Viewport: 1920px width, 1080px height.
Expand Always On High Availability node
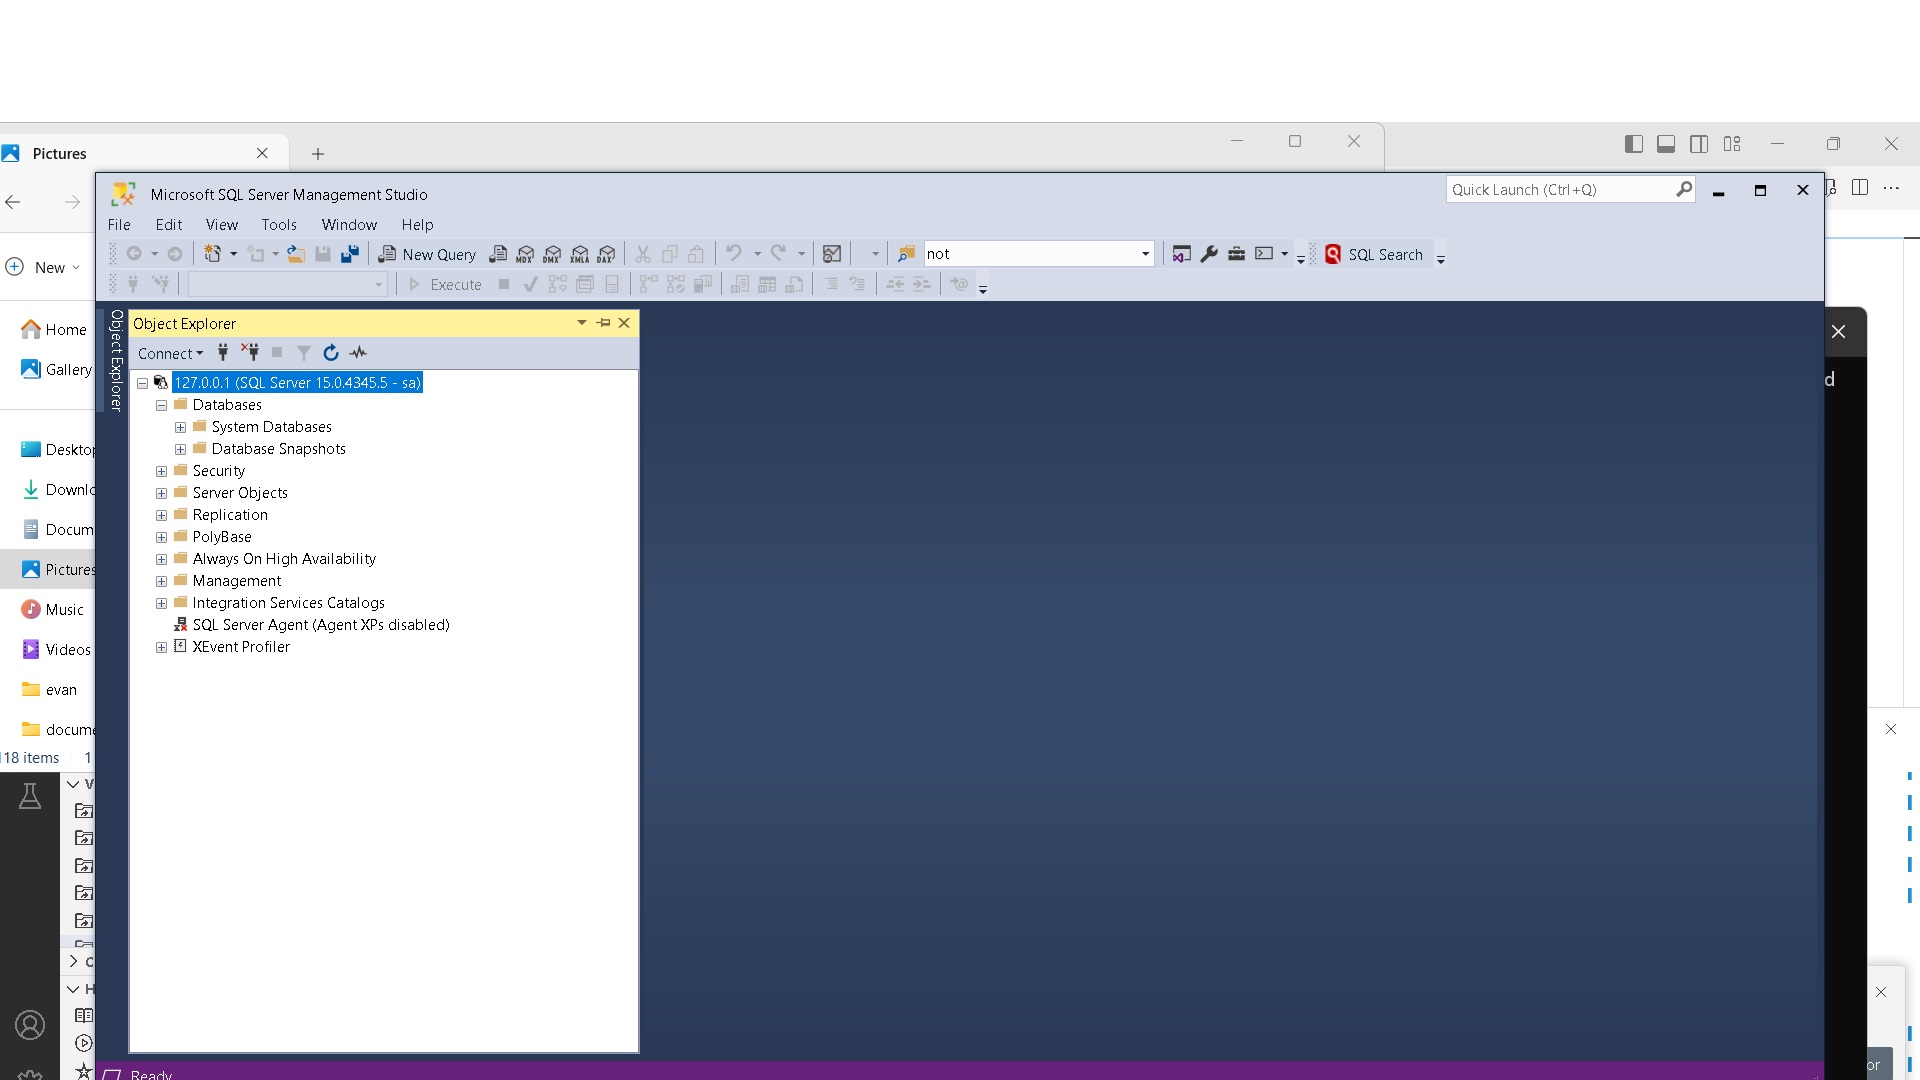click(x=161, y=559)
